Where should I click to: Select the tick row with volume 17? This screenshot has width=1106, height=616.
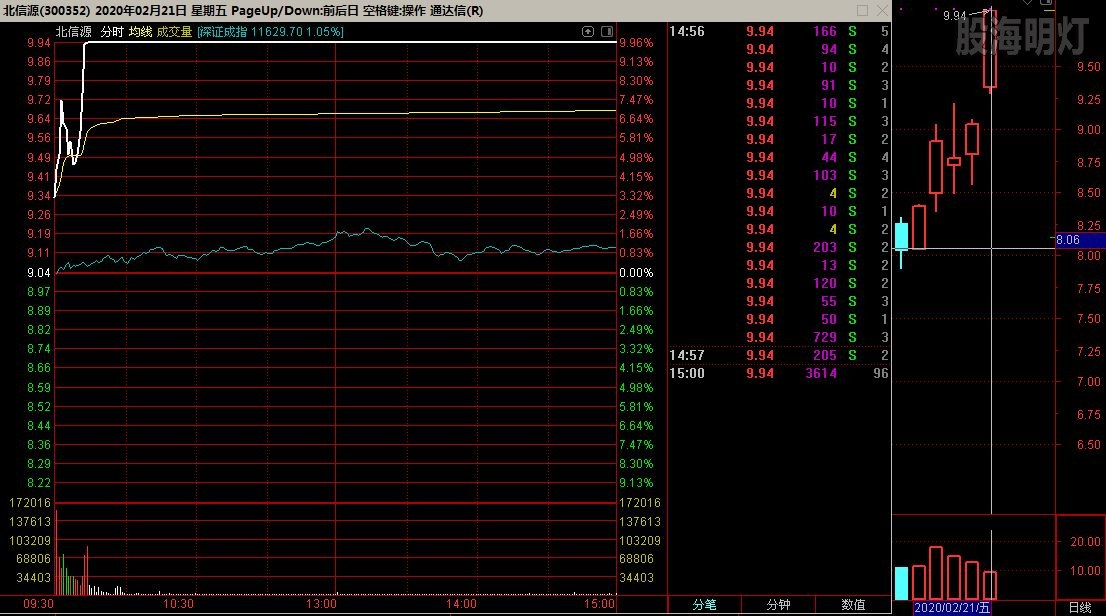(x=779, y=140)
